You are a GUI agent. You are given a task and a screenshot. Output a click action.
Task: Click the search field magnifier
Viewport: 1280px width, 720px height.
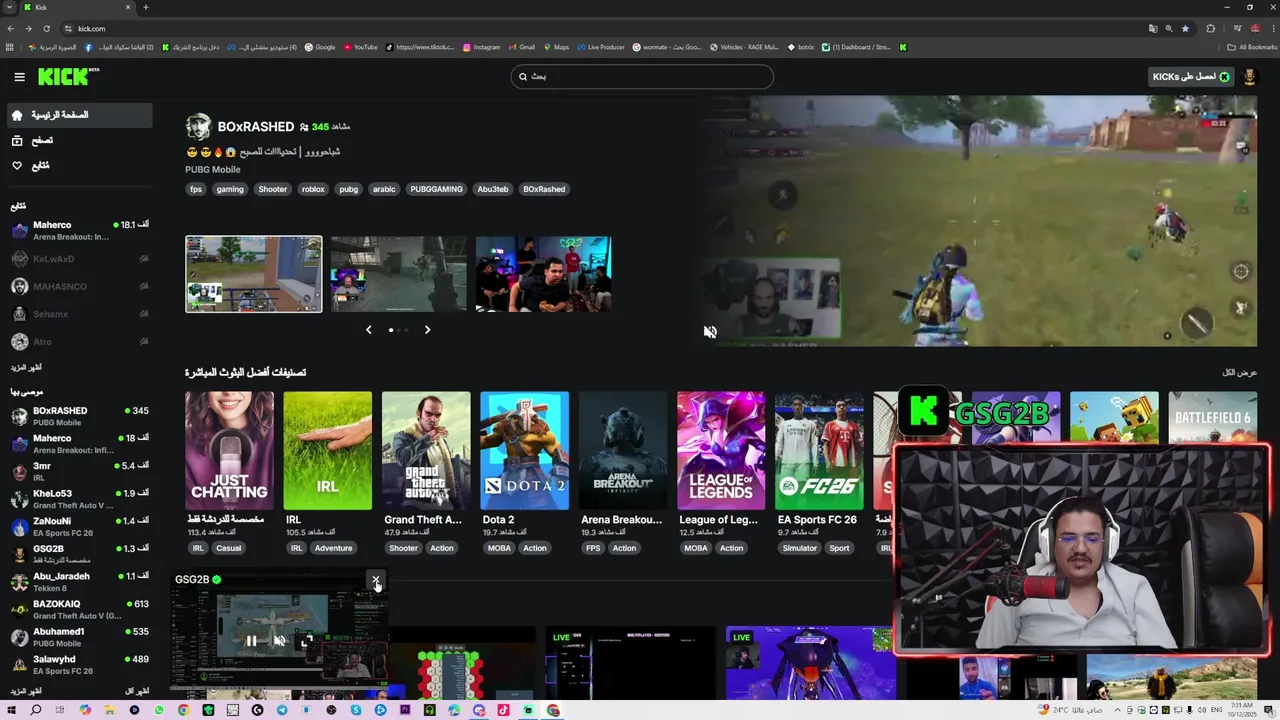coord(522,77)
